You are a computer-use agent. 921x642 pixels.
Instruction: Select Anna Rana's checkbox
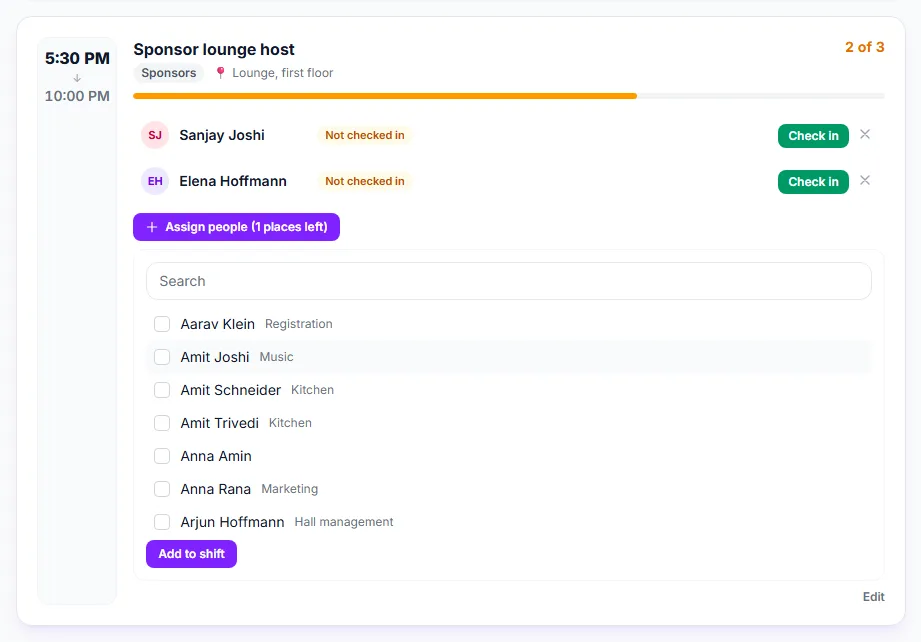(x=162, y=489)
